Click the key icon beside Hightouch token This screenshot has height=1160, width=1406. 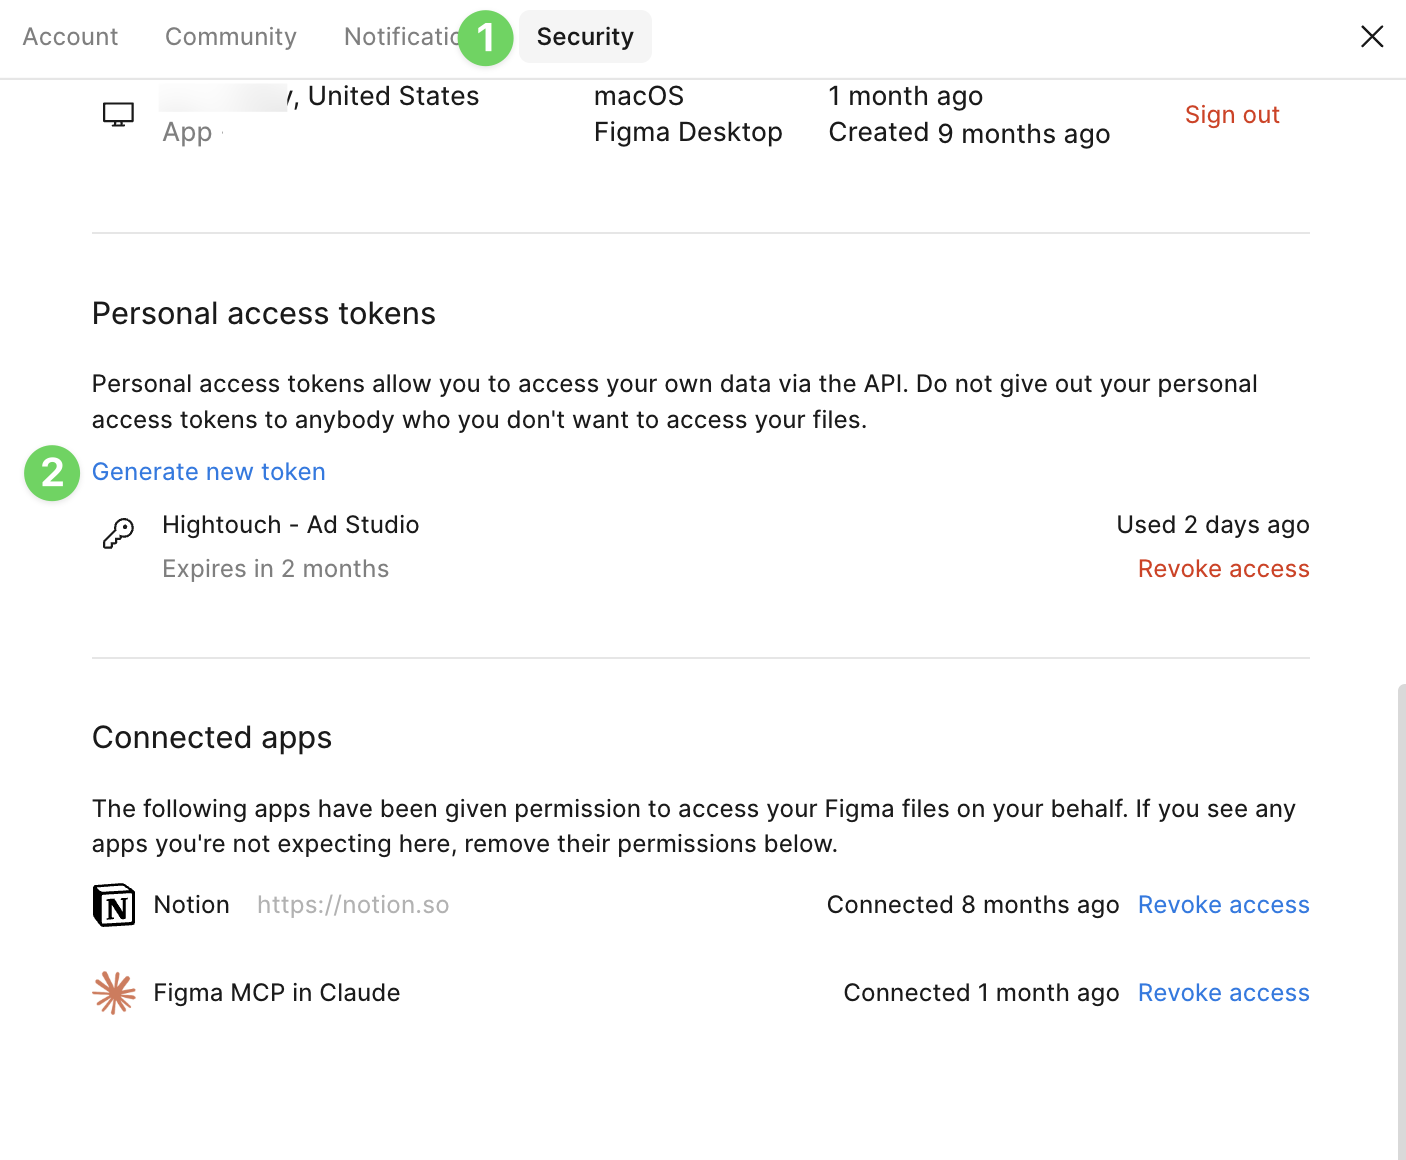point(118,534)
